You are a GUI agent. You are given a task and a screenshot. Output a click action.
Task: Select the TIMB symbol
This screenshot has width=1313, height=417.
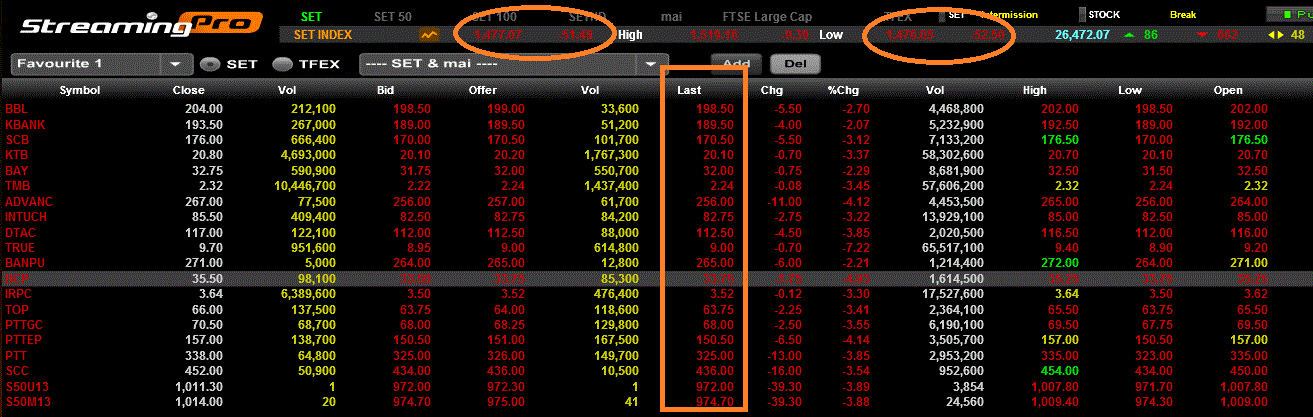(x=19, y=186)
